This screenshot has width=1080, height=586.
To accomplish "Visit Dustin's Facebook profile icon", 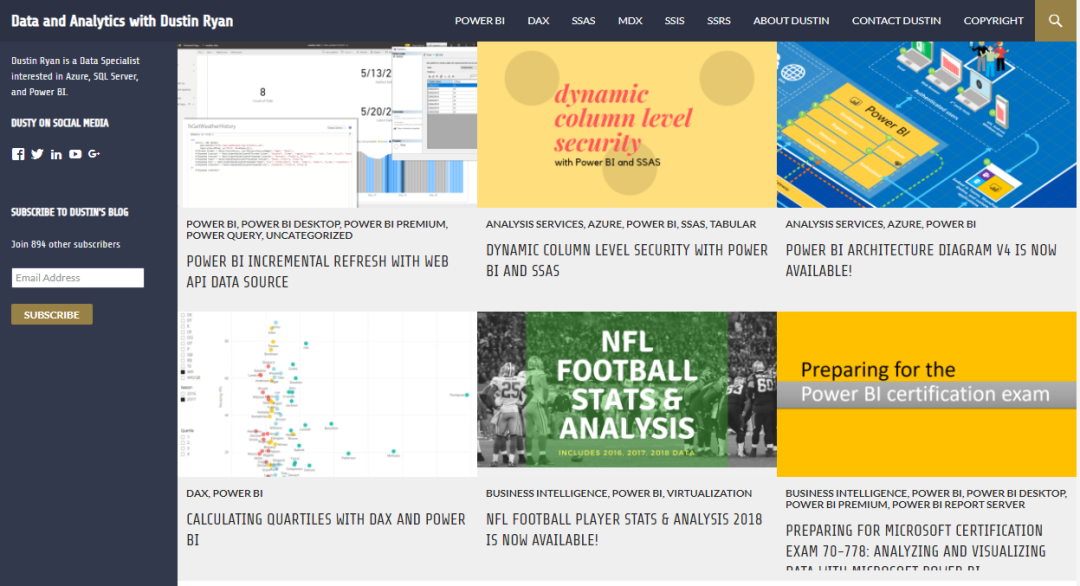I will point(18,154).
